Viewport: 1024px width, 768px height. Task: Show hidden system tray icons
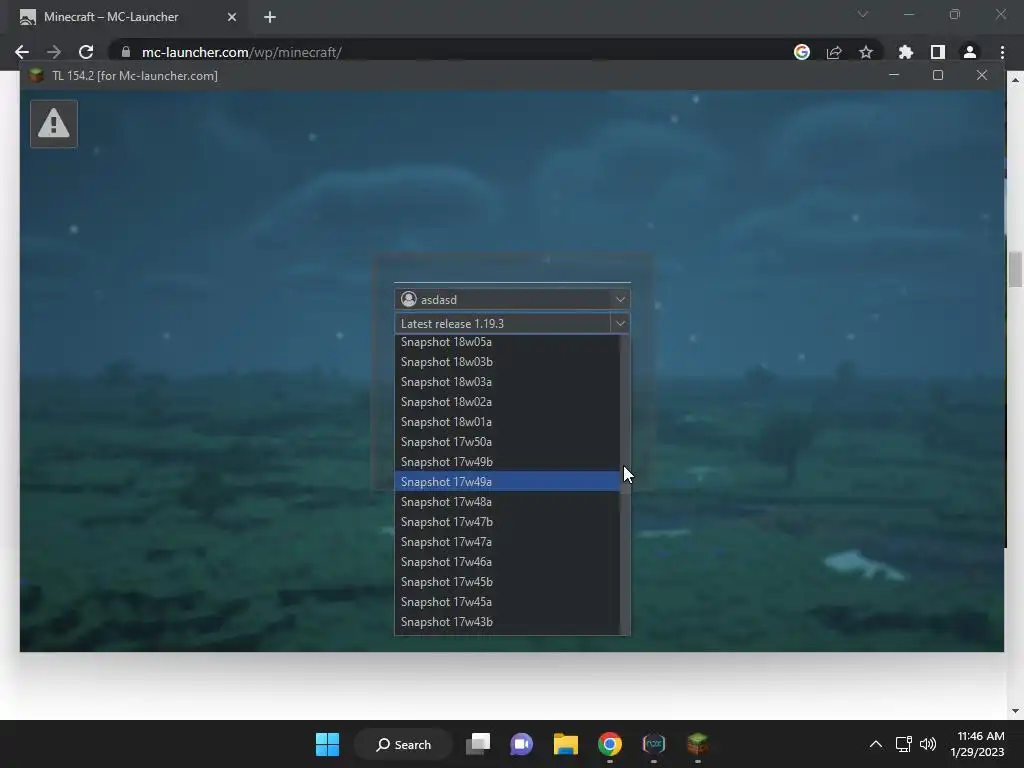(x=876, y=744)
